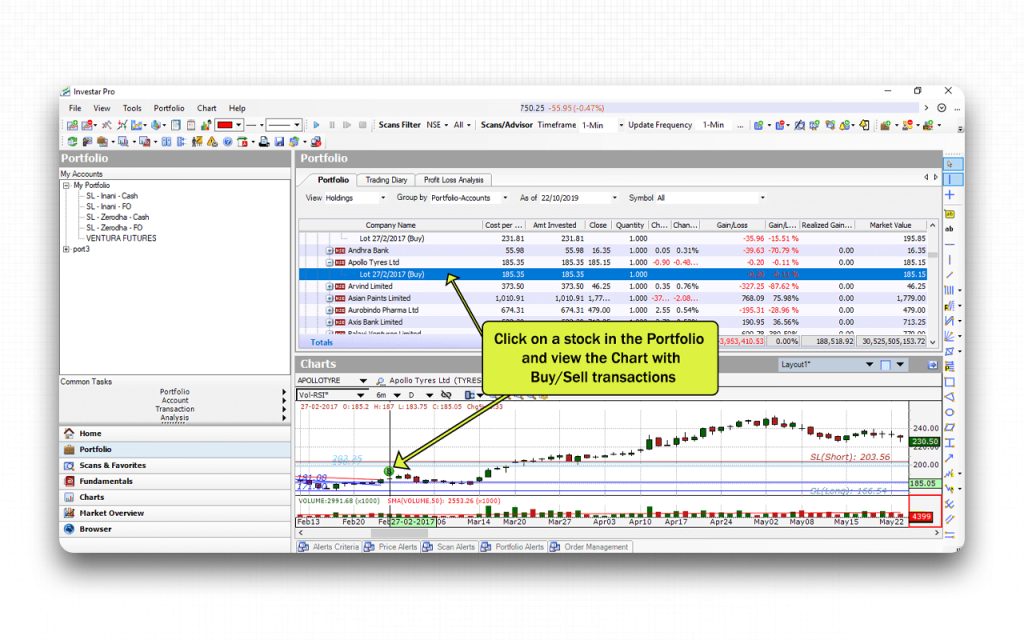Switch to the Trading Diary tab
Screen dimensions: 1024x640
[385, 180]
